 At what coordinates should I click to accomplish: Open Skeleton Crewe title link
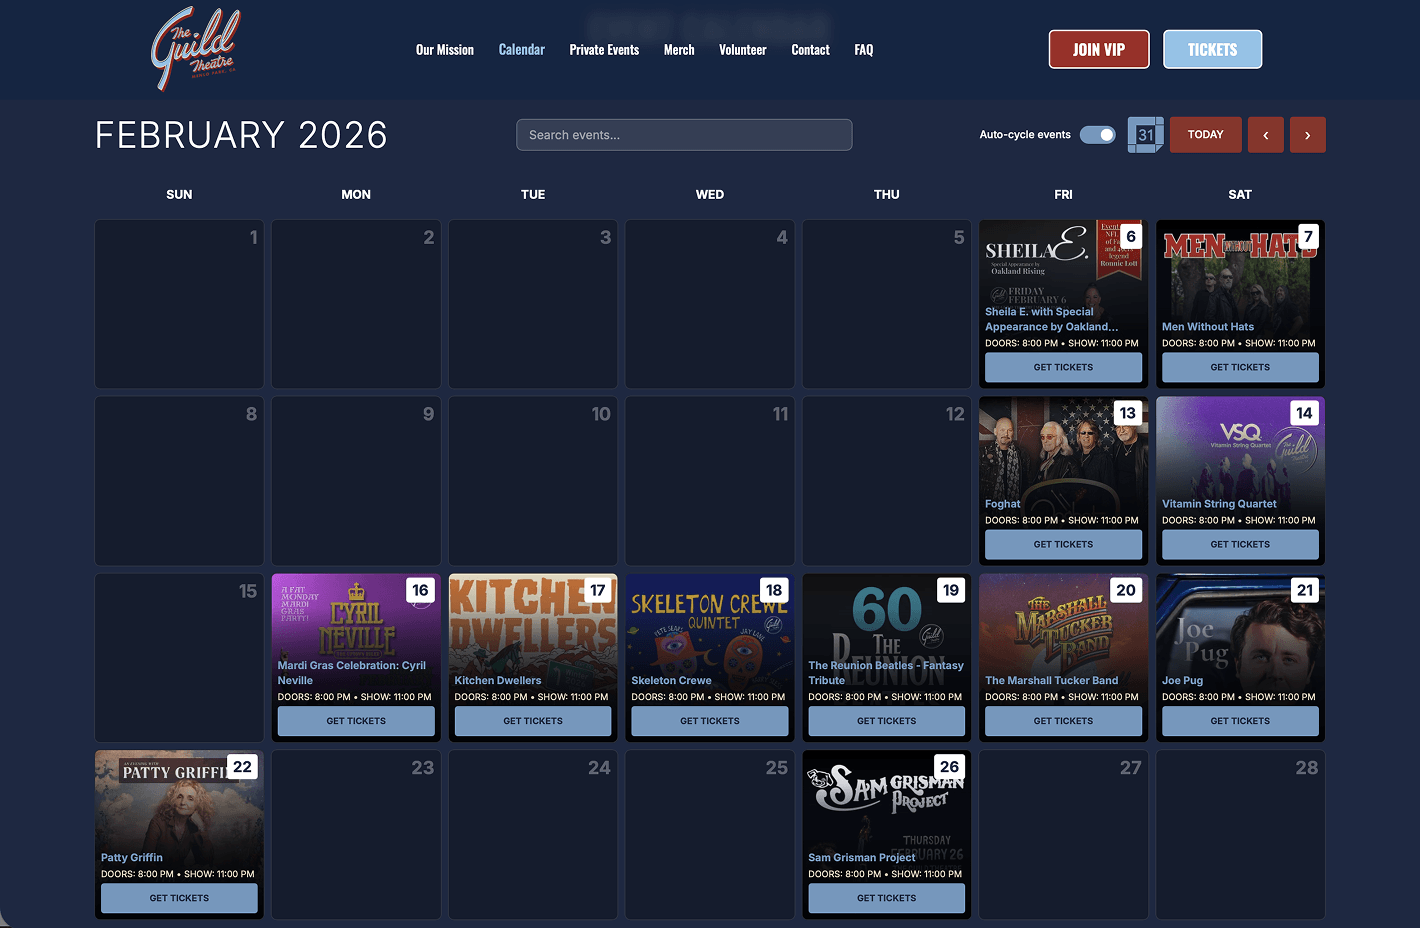click(x=672, y=681)
